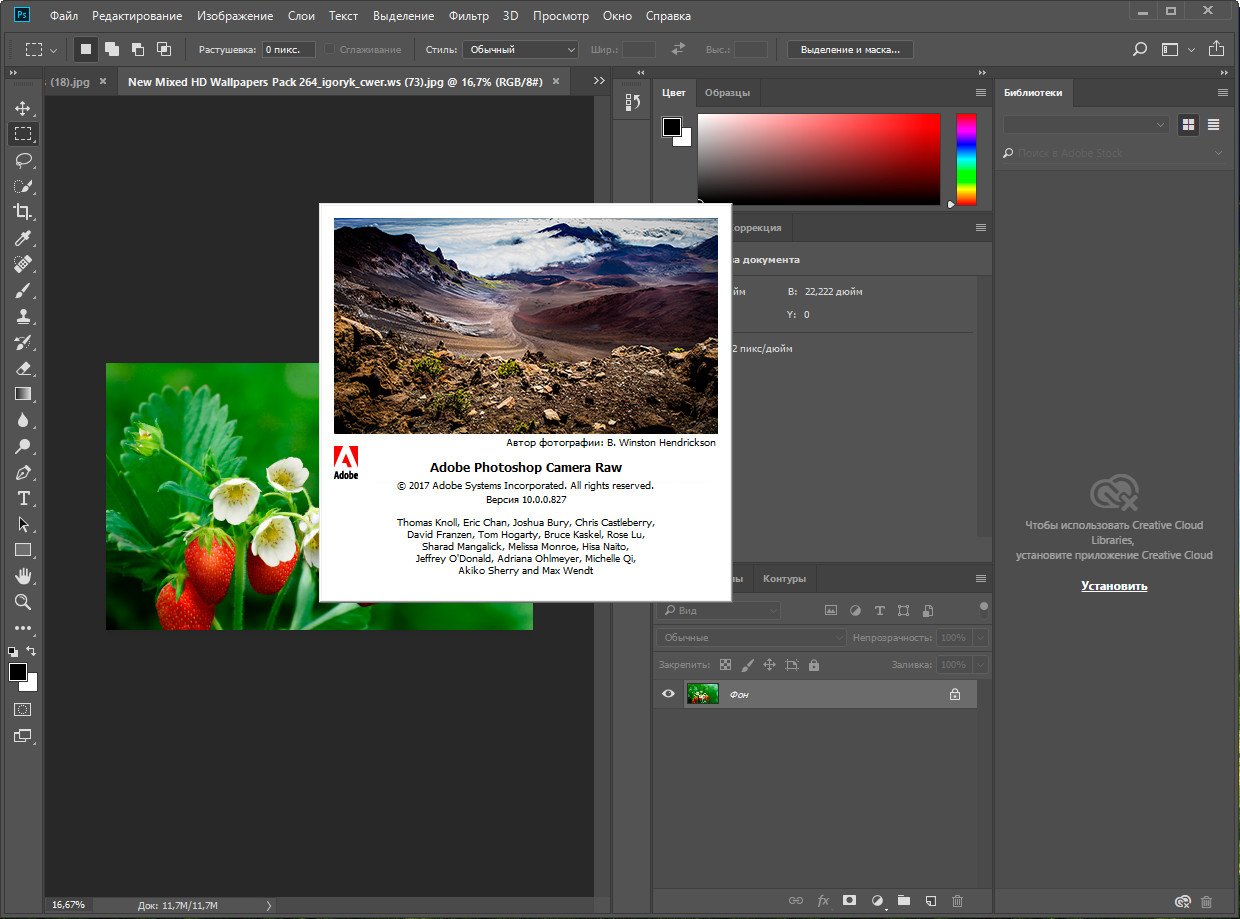Viewport: 1240px width, 919px height.
Task: Click the Выделение и маска button
Action: coord(850,49)
